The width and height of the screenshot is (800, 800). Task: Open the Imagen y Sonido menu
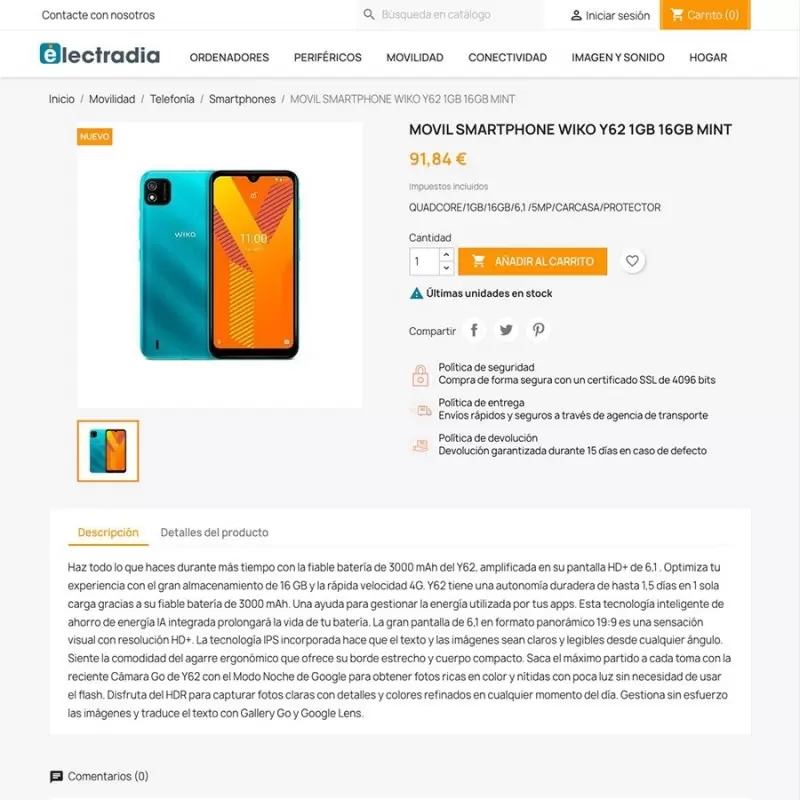[x=618, y=58]
